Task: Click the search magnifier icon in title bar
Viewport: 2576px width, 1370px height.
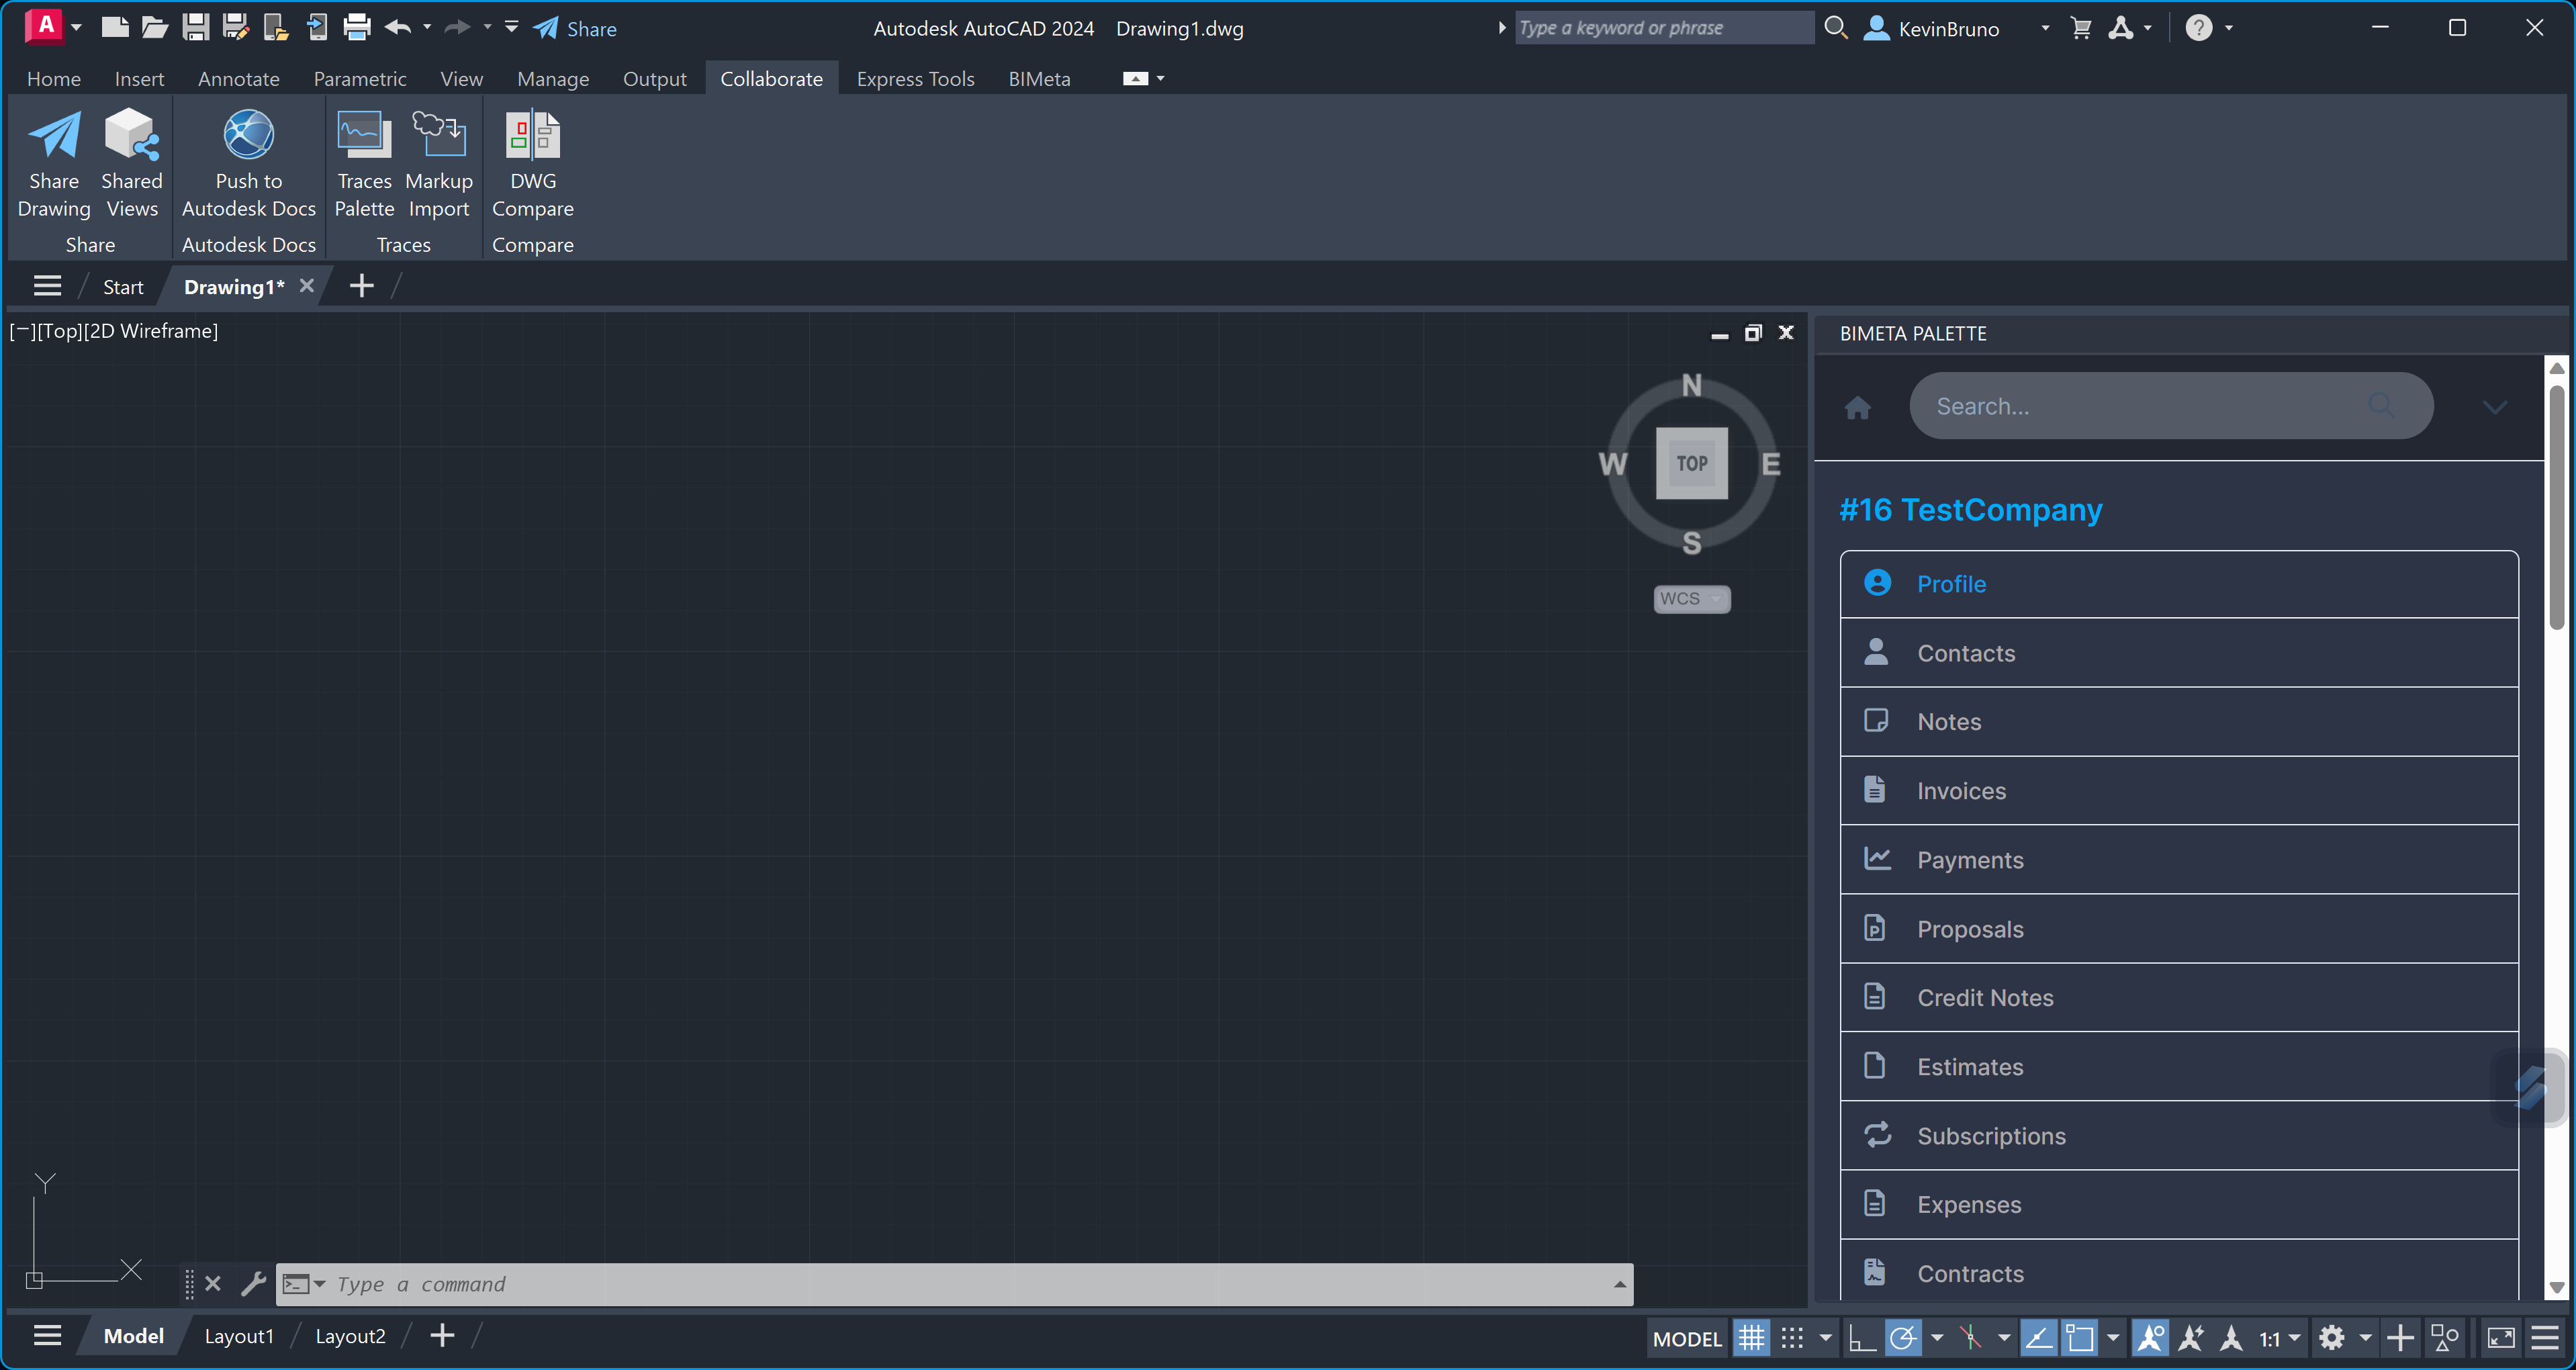Action: click(1835, 27)
